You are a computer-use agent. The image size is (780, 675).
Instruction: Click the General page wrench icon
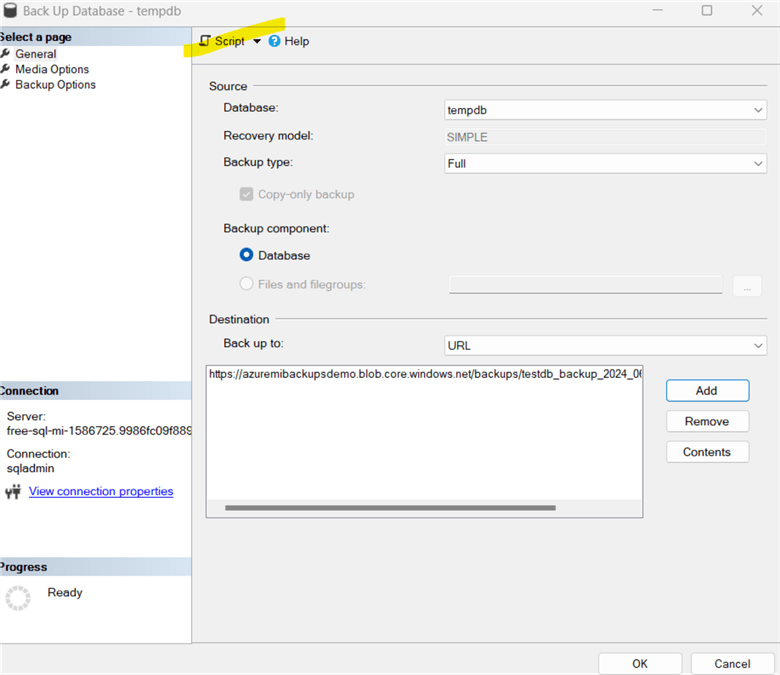6,54
